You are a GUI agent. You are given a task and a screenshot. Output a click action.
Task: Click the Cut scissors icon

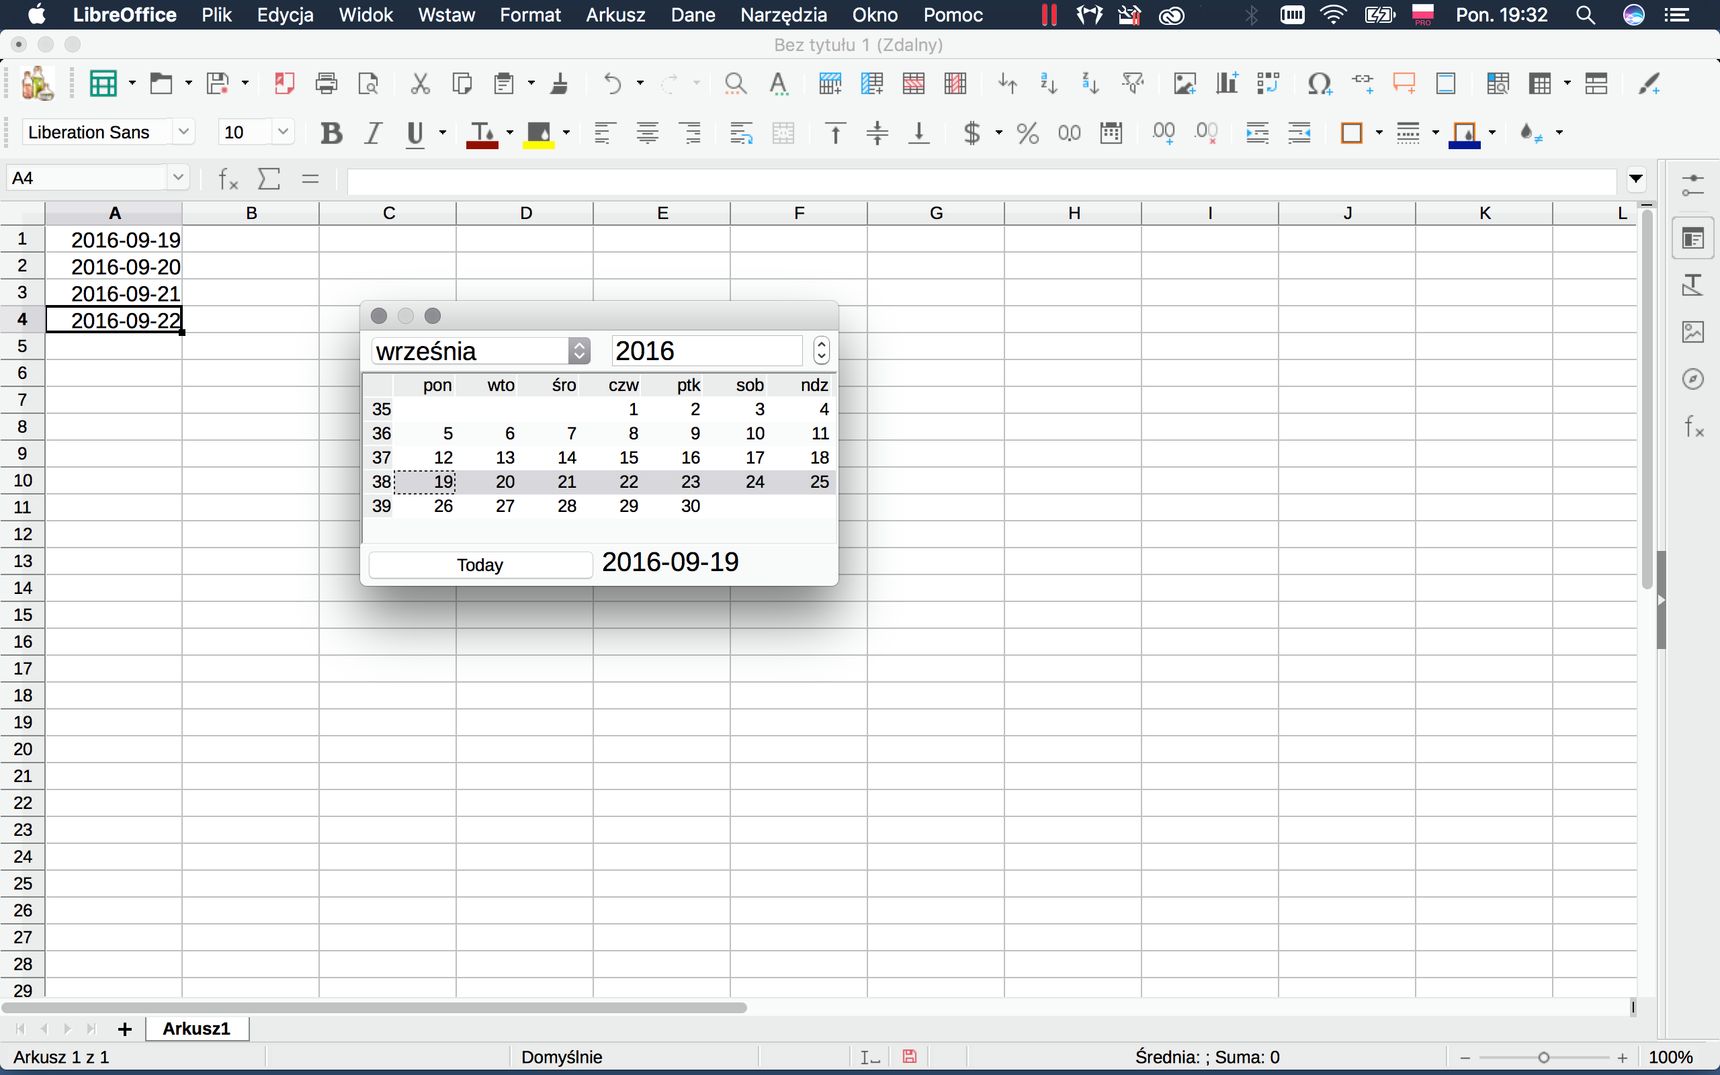420,84
